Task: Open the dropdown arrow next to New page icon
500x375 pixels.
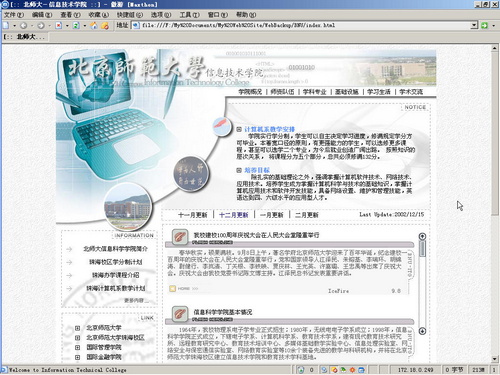Action: [14, 25]
